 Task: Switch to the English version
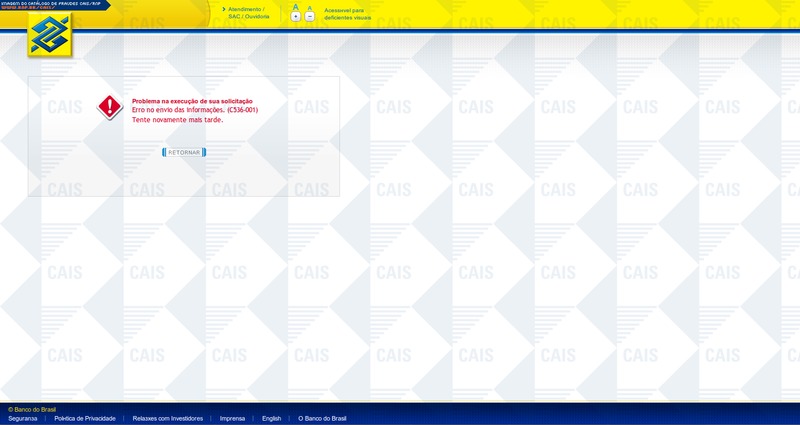coord(271,418)
